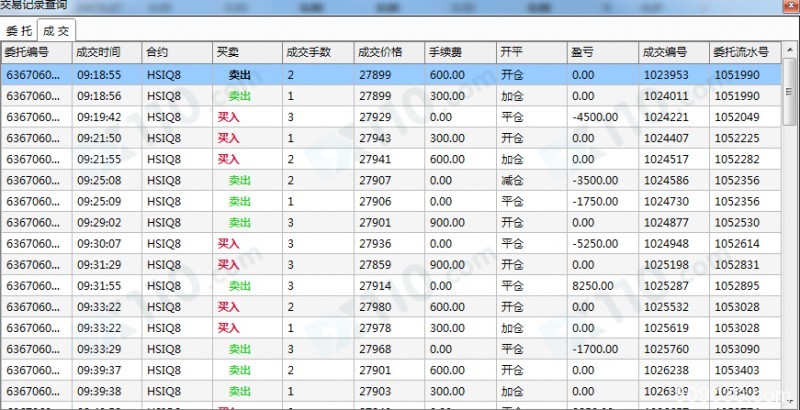Image resolution: width=800 pixels, height=410 pixels.
Task: Click the price cell 27906
Action: click(375, 201)
